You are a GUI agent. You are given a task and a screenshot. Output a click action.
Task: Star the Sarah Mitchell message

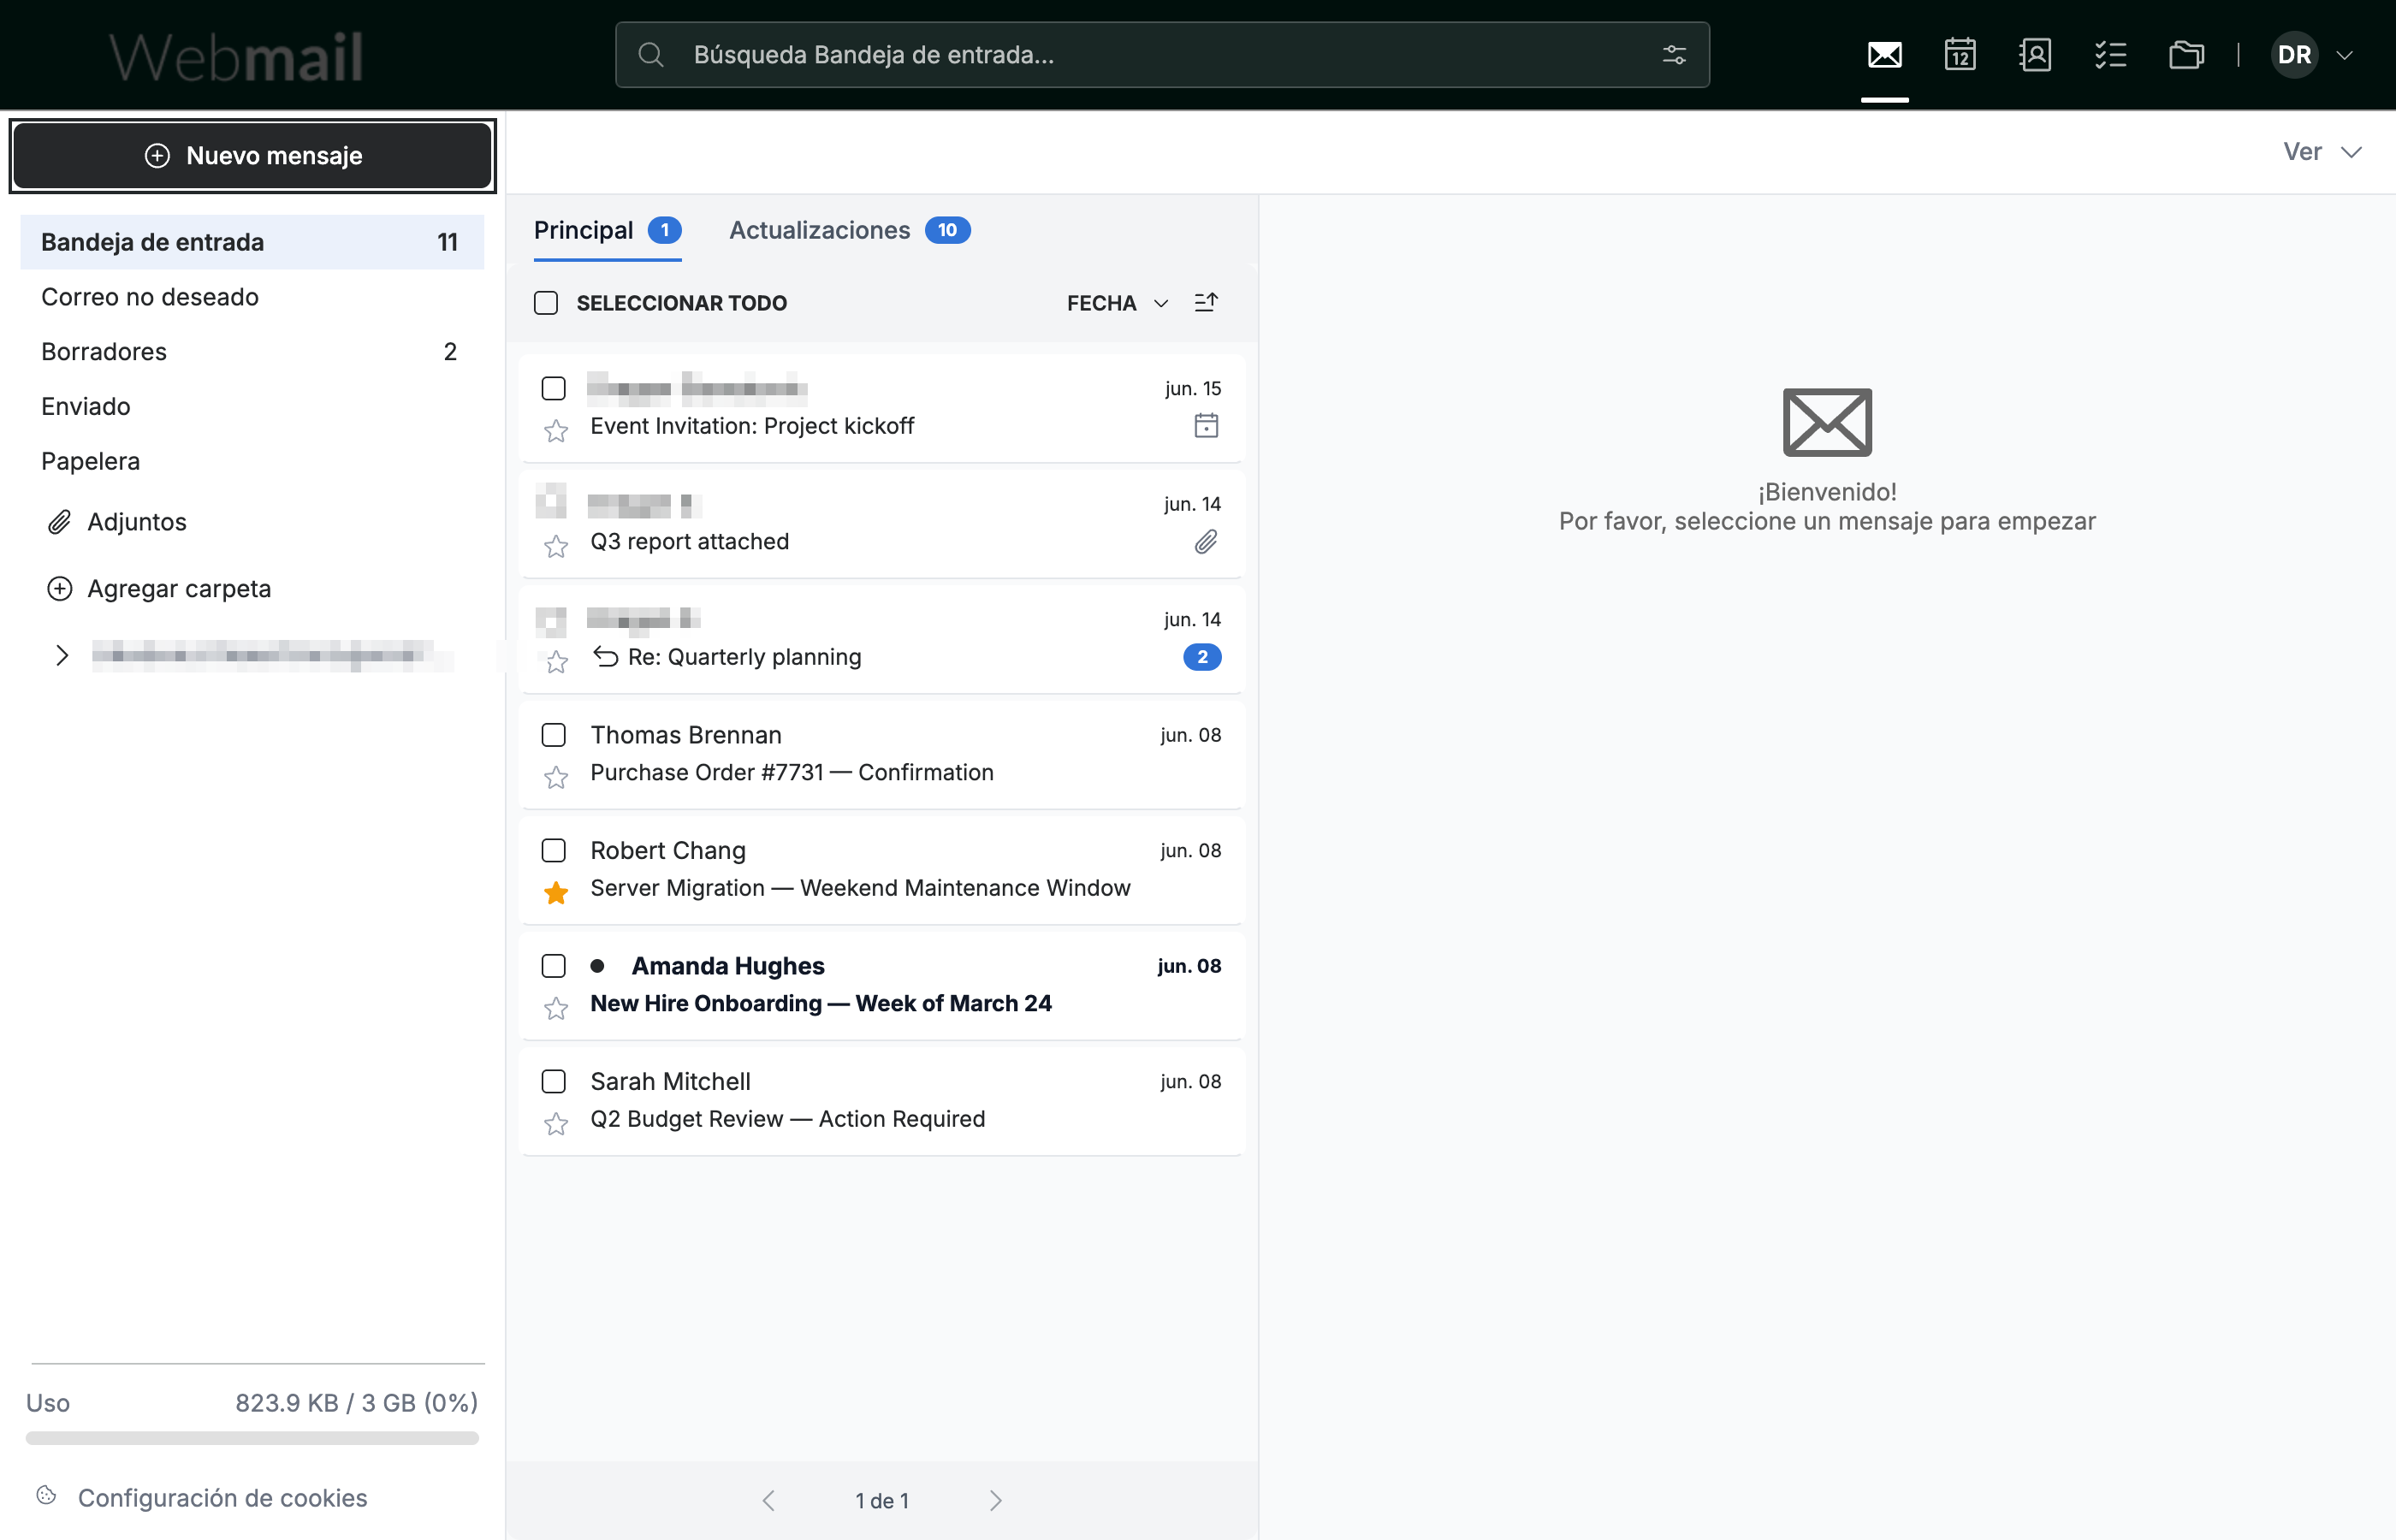click(x=556, y=1124)
